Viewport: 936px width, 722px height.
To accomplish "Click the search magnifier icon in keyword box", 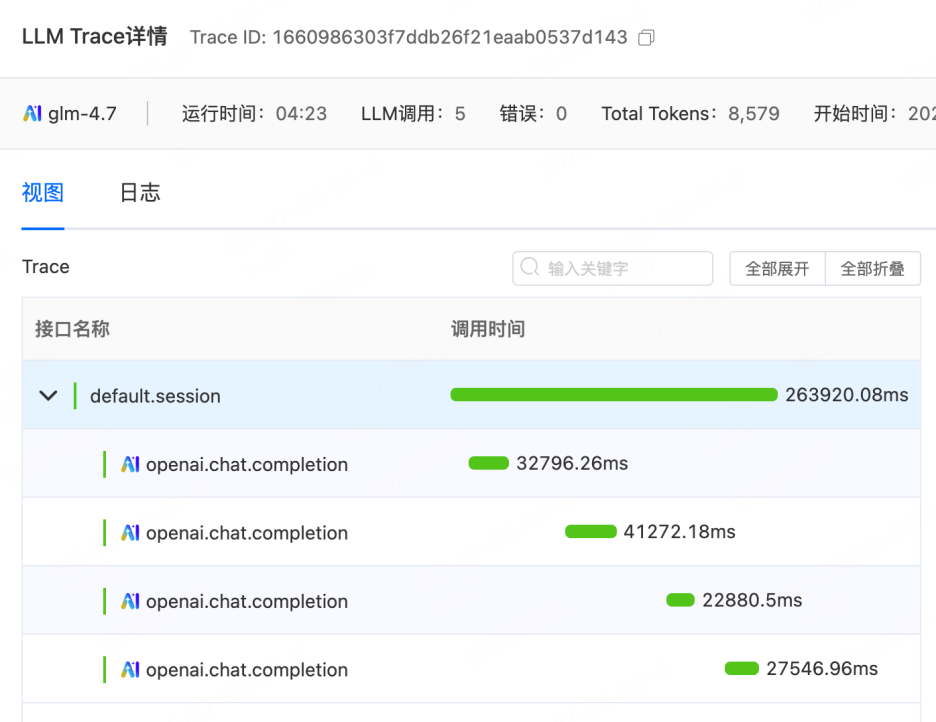I will click(529, 267).
